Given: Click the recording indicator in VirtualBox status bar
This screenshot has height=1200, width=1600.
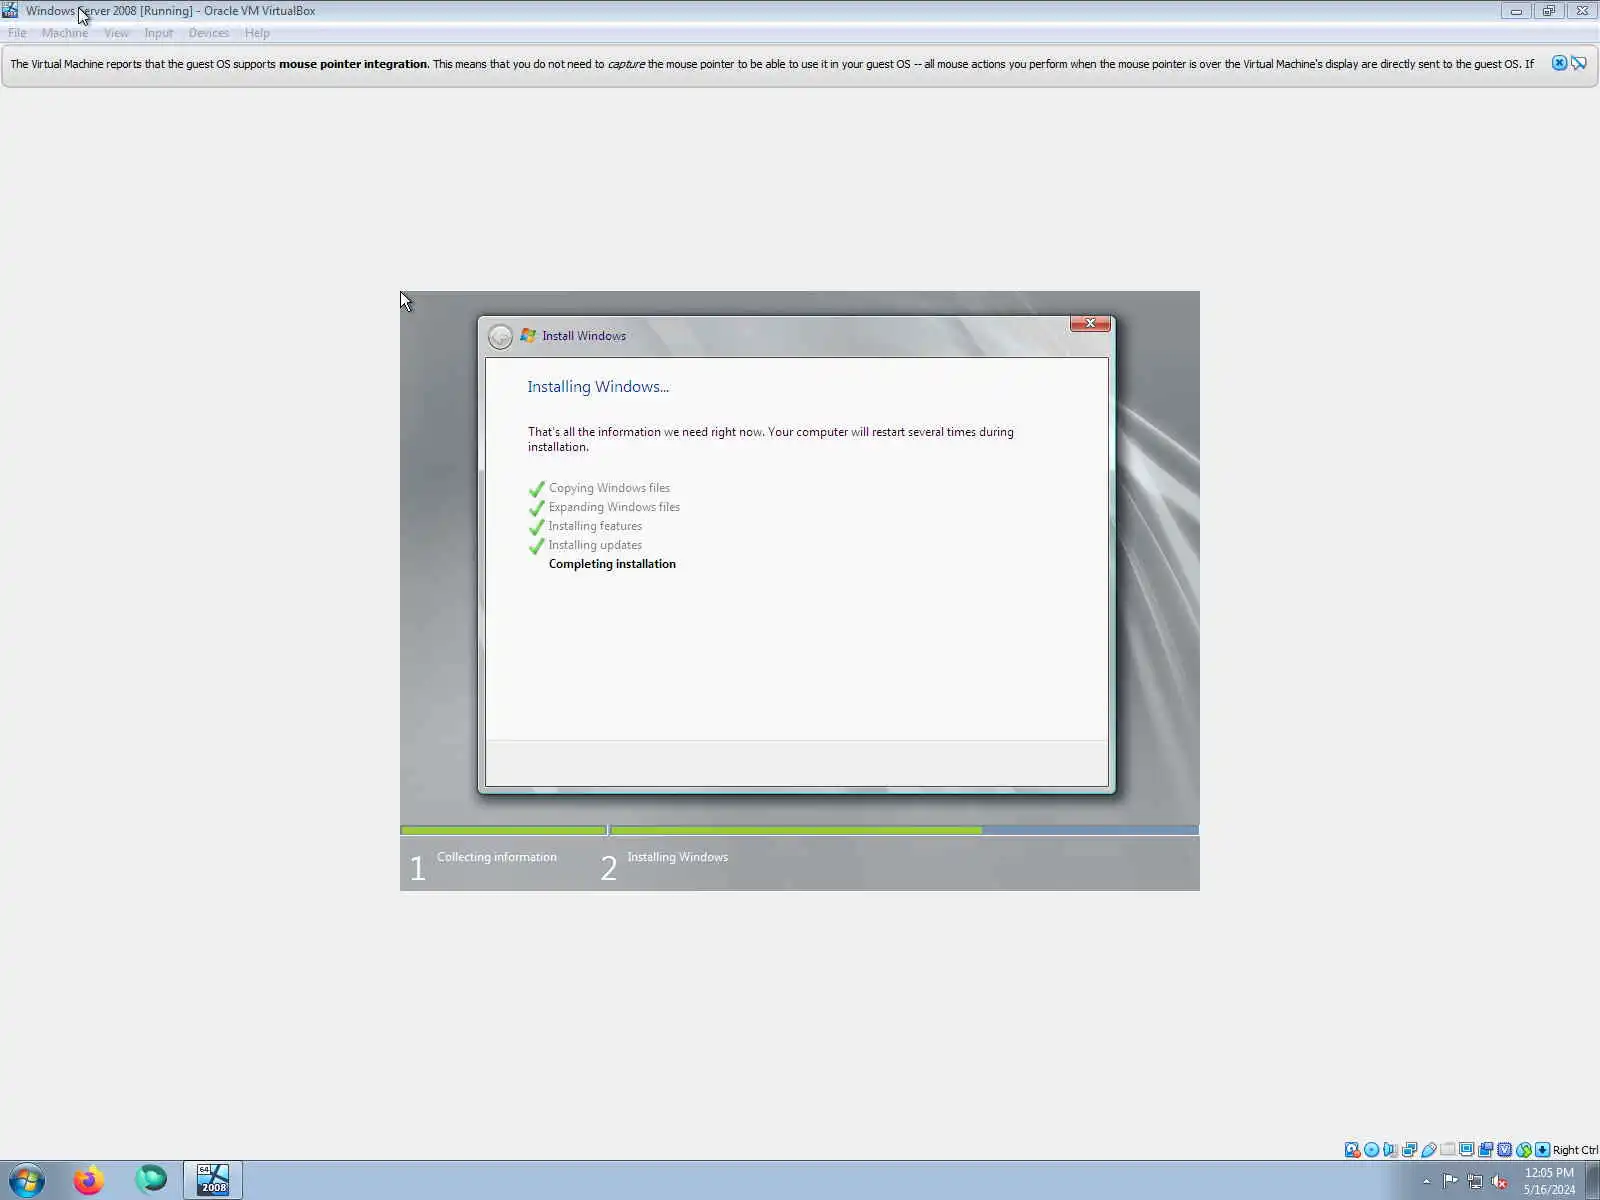Looking at the screenshot, I should coord(1485,1150).
